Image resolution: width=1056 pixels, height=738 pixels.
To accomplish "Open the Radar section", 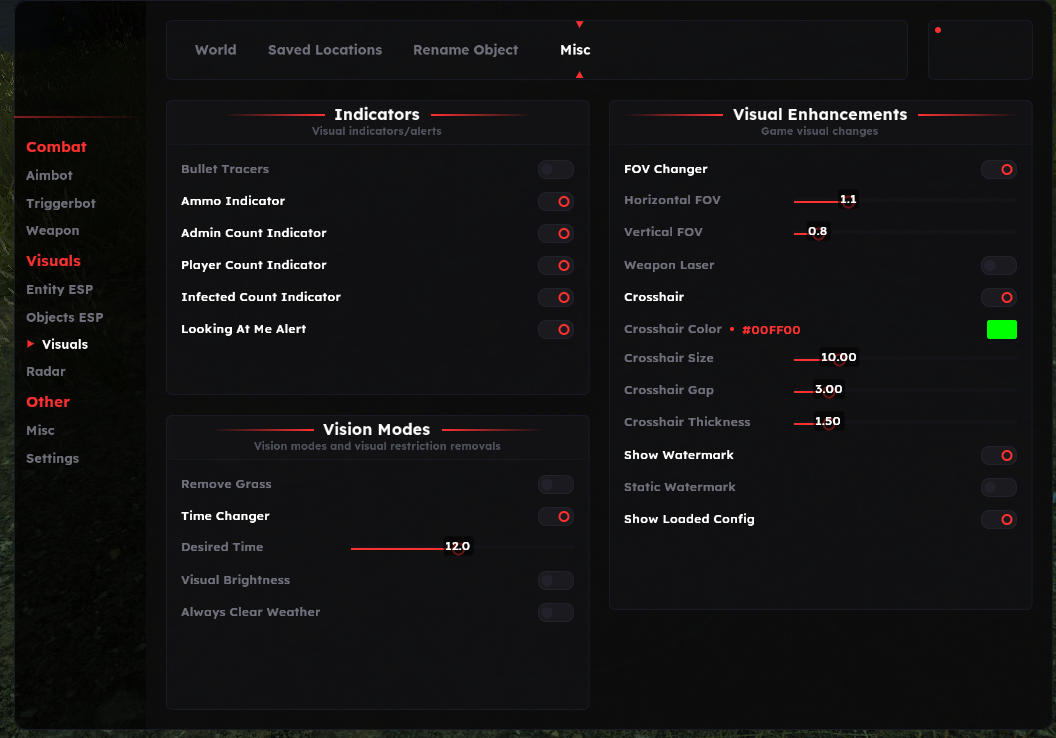I will point(45,371).
